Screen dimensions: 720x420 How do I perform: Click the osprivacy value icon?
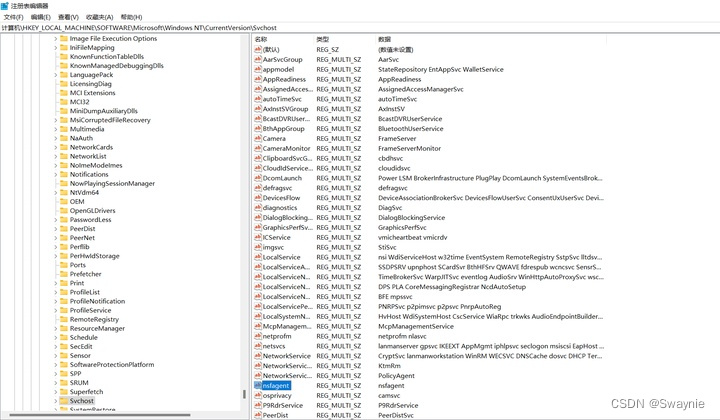pyautogui.click(x=258, y=395)
